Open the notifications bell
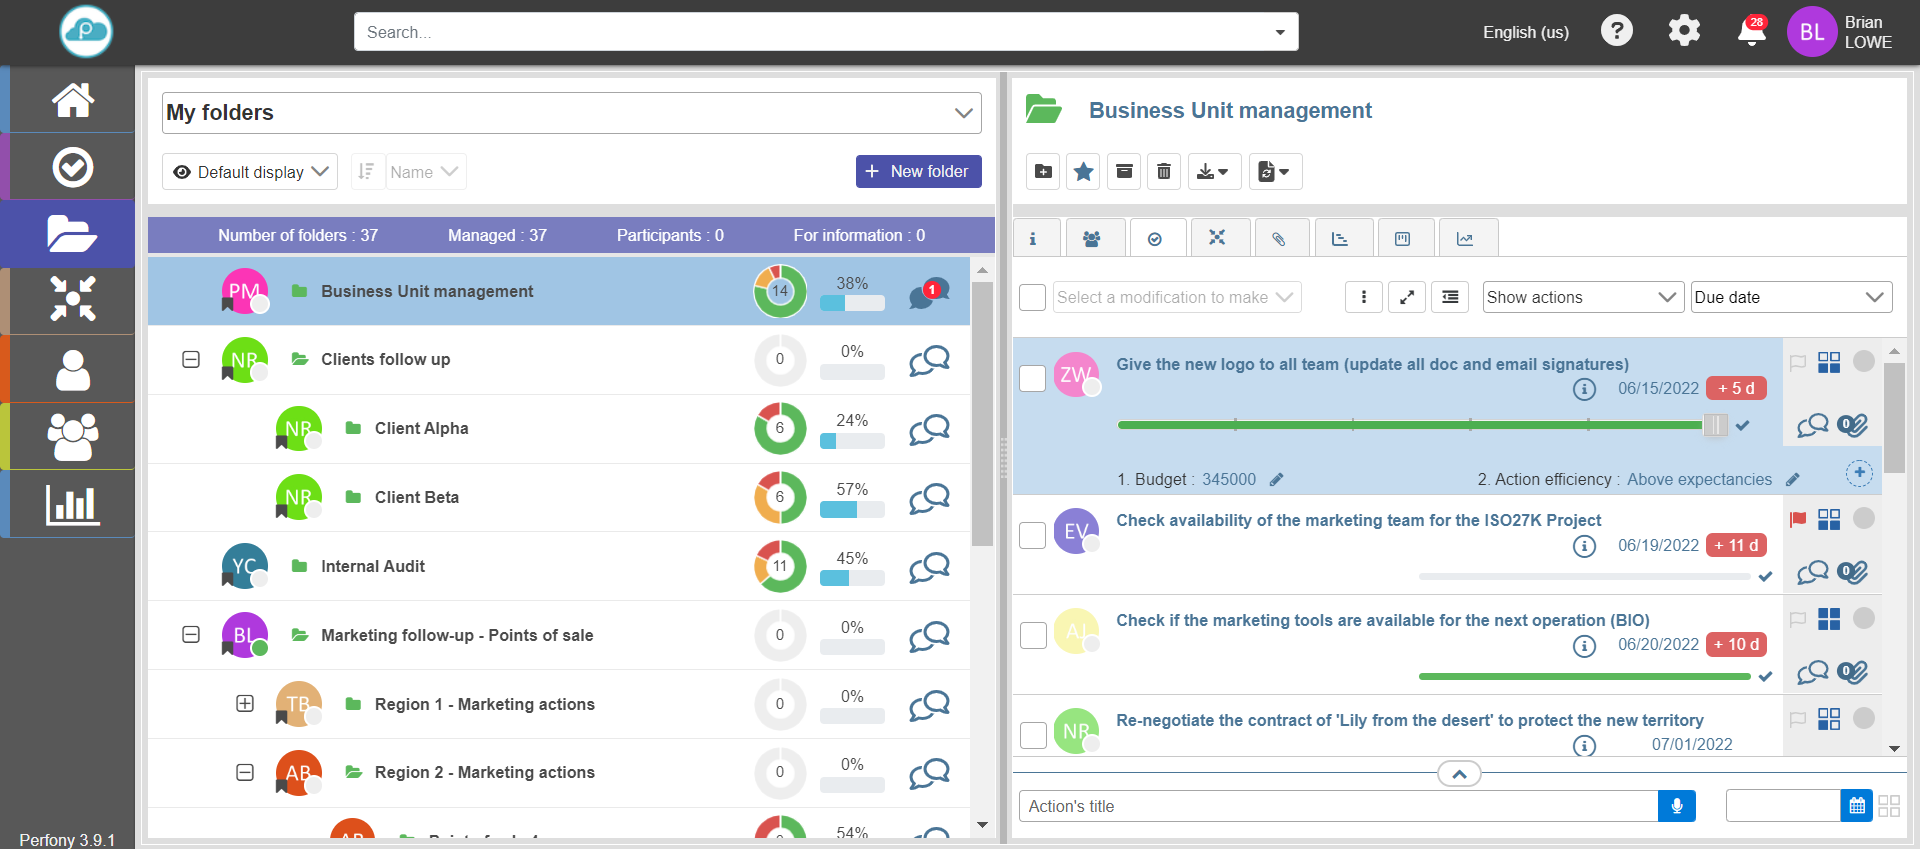 (1751, 32)
